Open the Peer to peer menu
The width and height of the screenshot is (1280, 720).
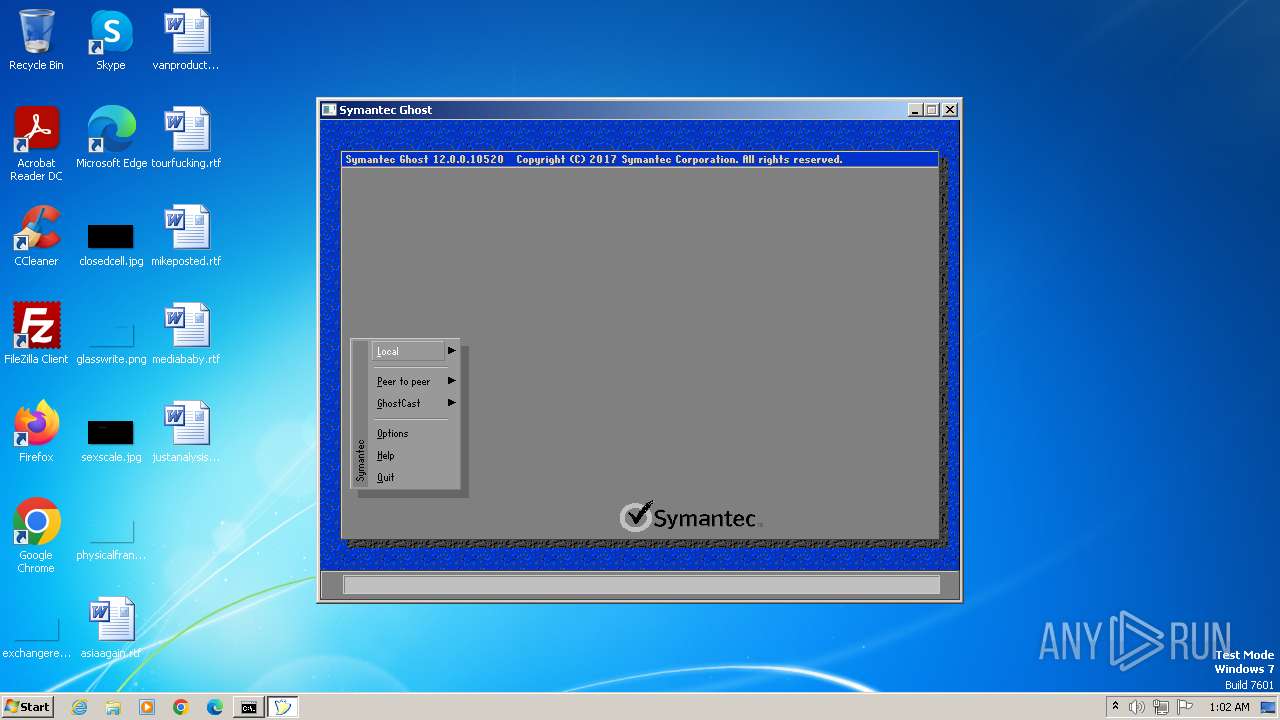[403, 381]
